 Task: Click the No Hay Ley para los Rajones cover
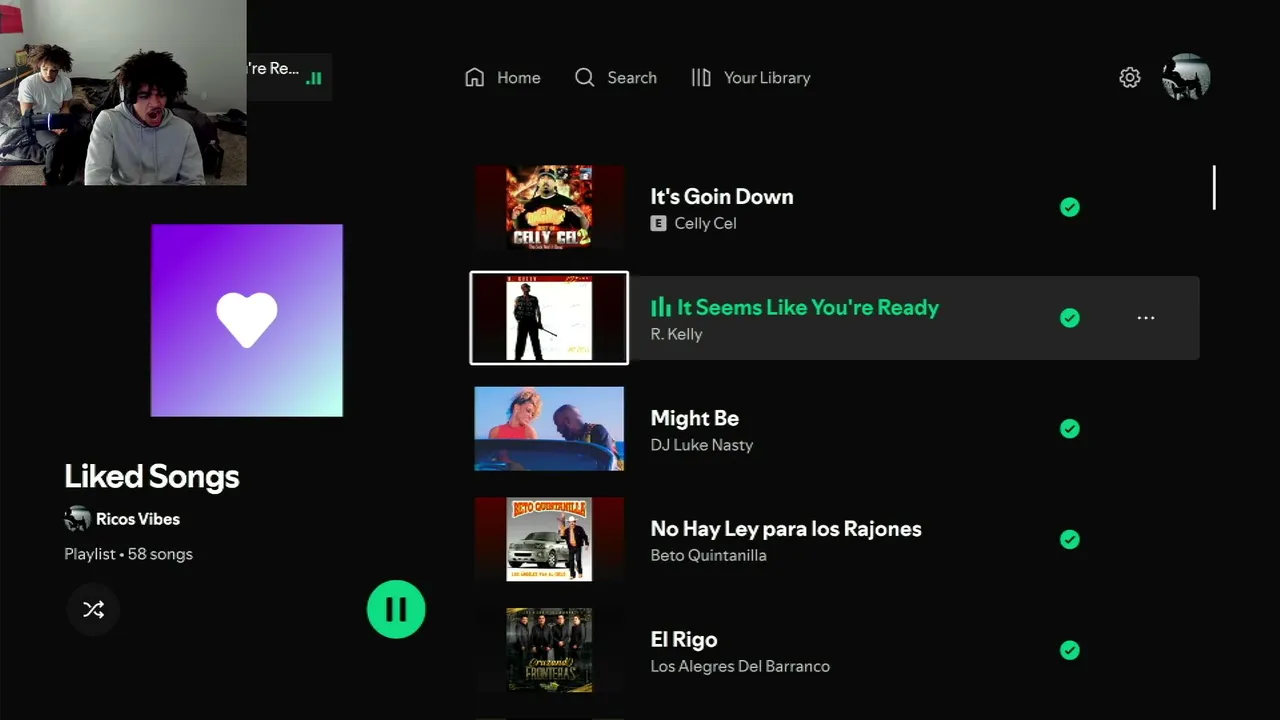(x=549, y=539)
